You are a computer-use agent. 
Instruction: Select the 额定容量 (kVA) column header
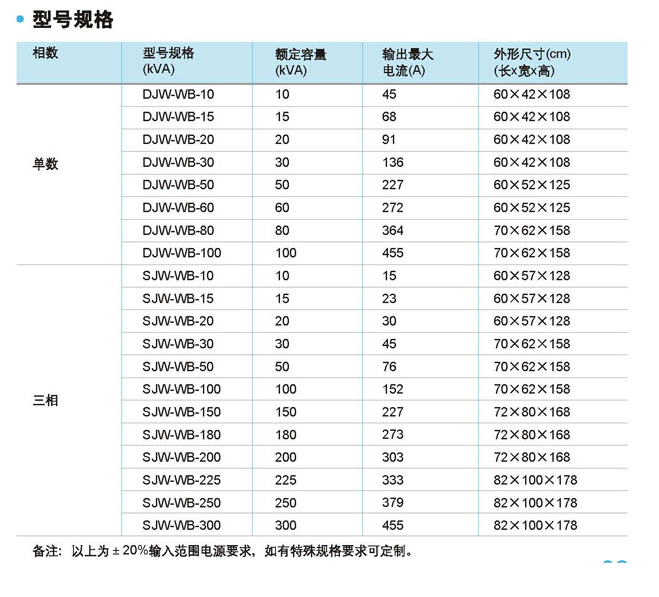[x=300, y=62]
